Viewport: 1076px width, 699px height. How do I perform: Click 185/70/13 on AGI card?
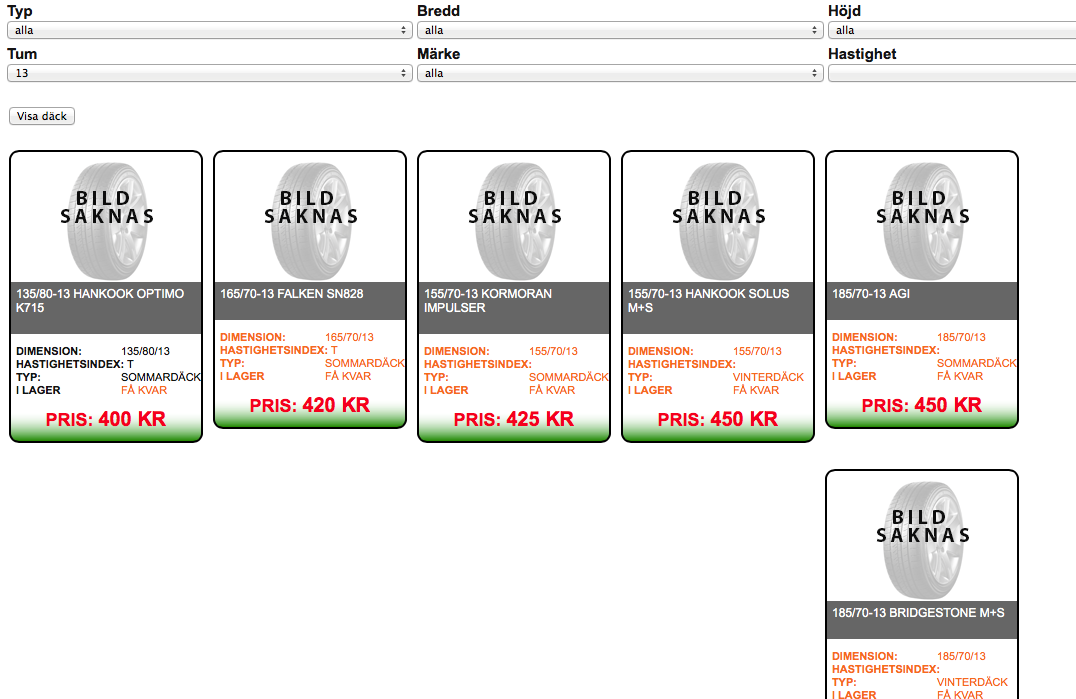pos(961,337)
